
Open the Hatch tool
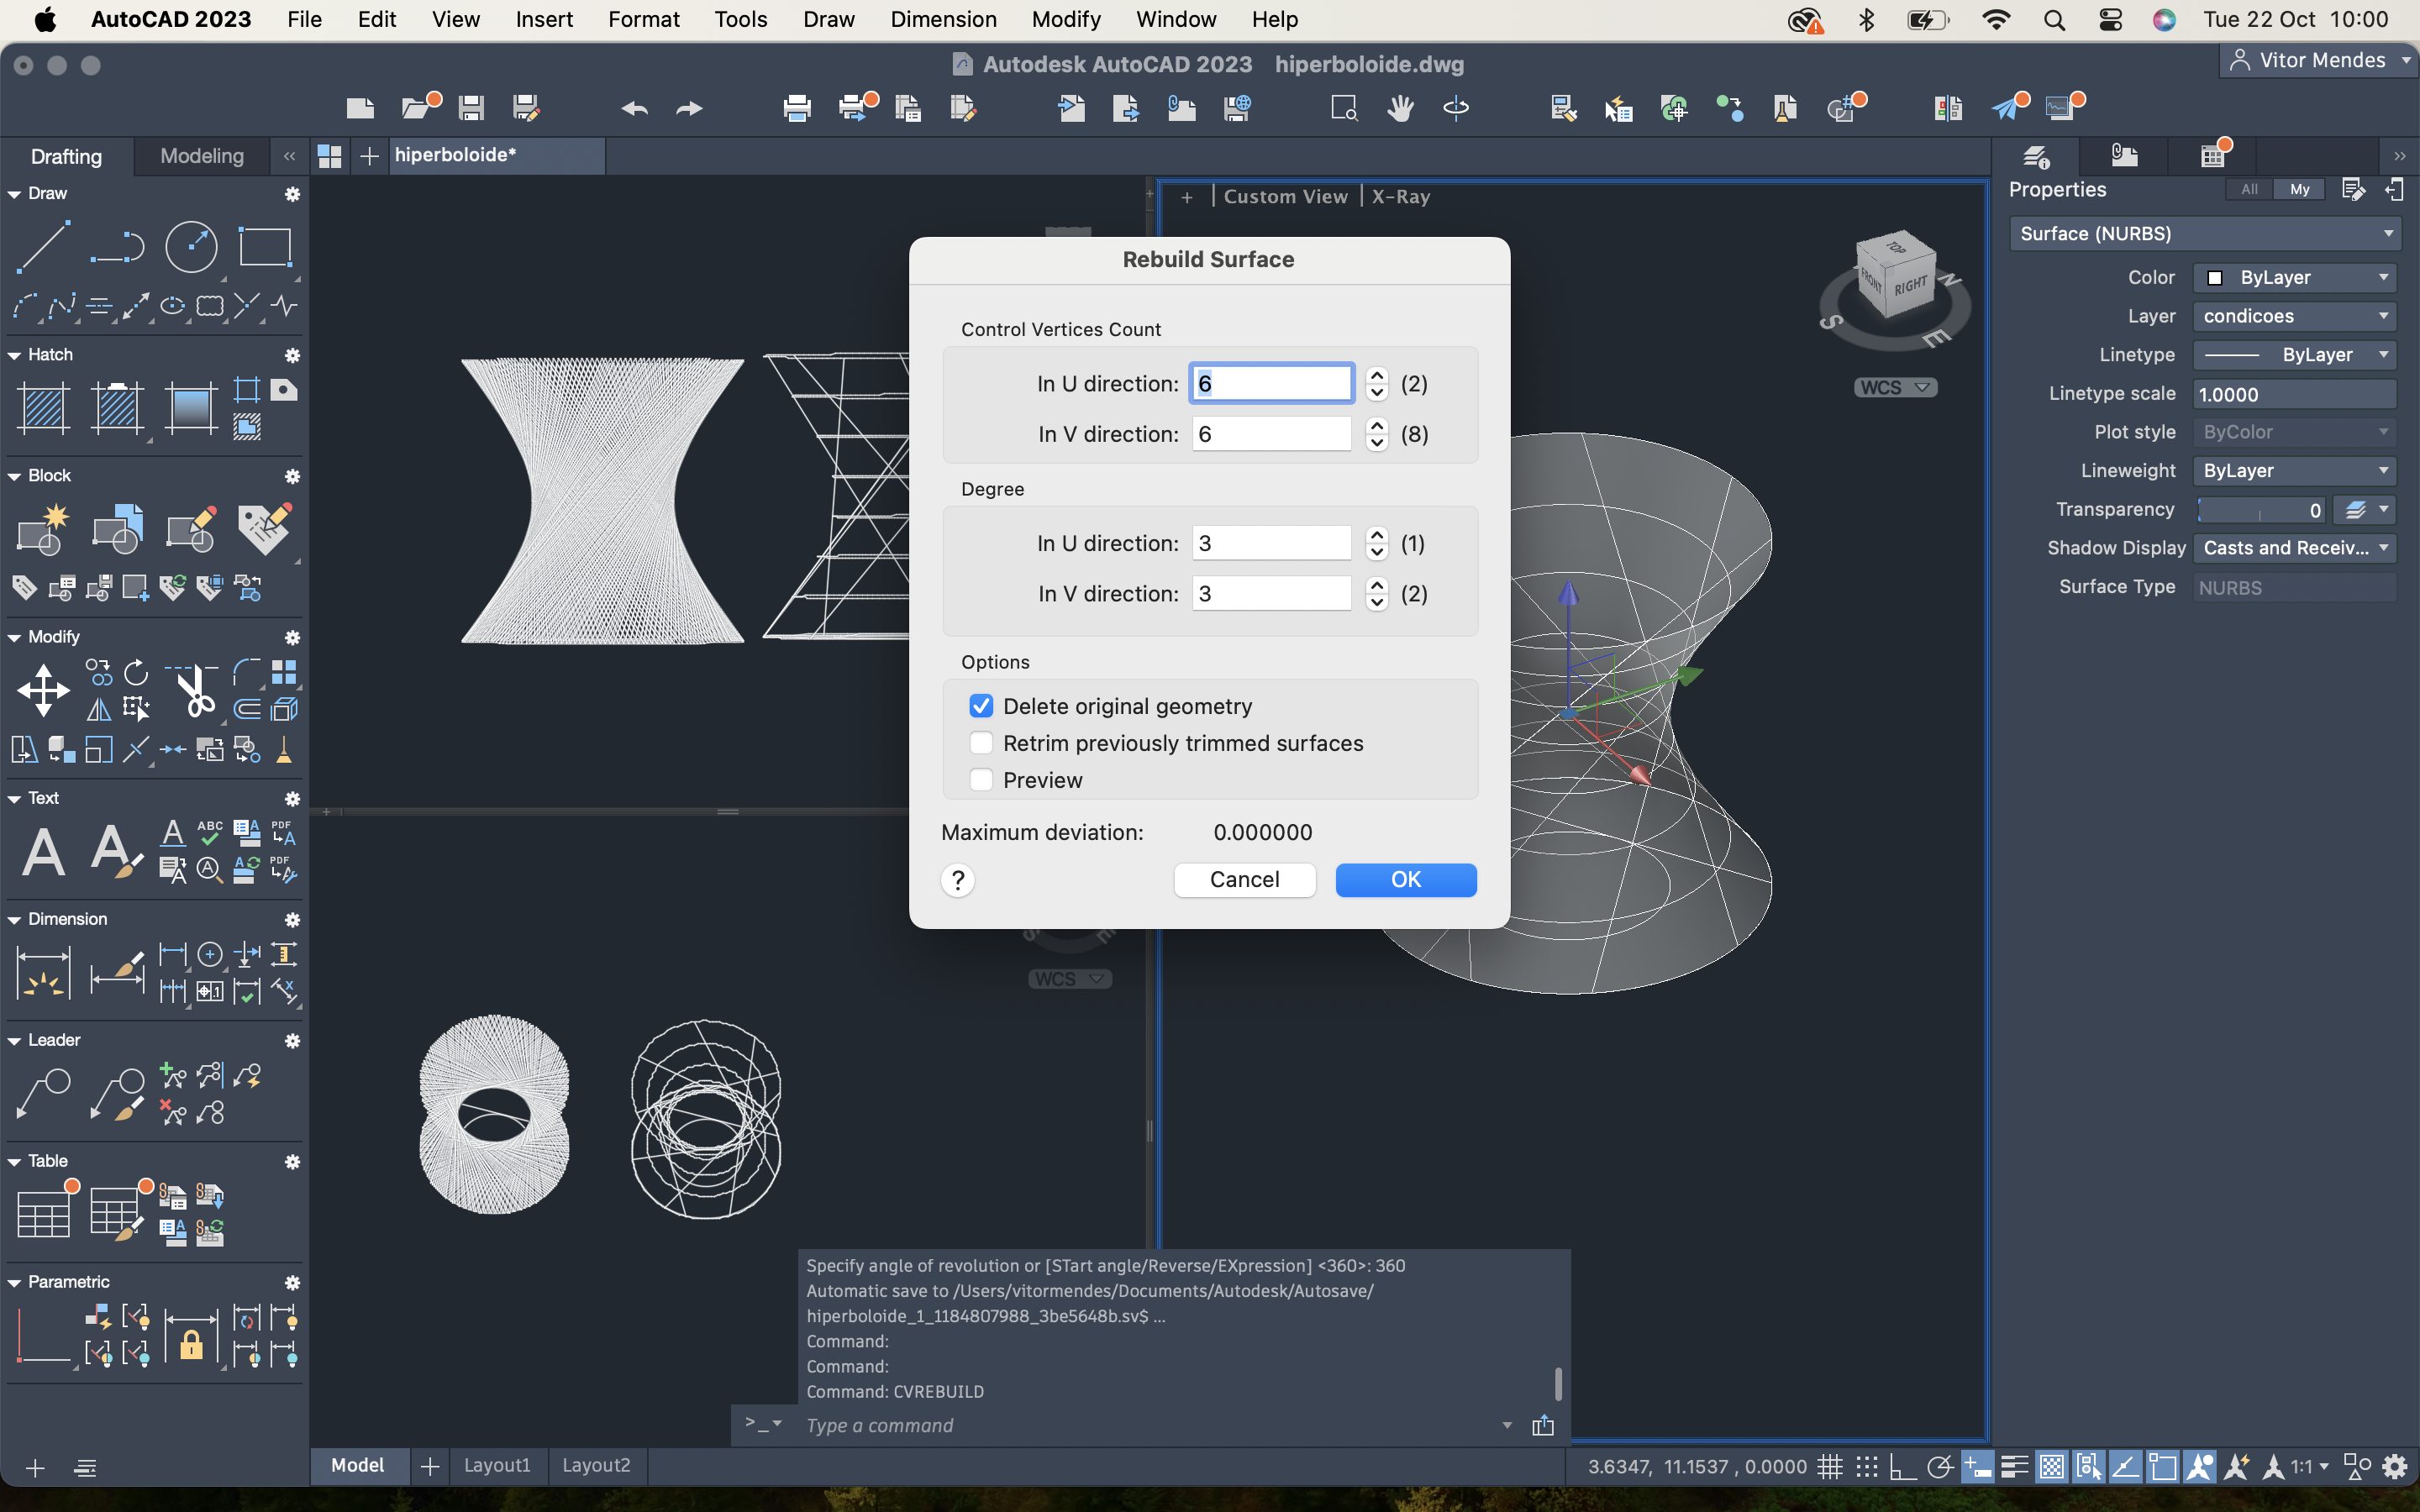43,408
